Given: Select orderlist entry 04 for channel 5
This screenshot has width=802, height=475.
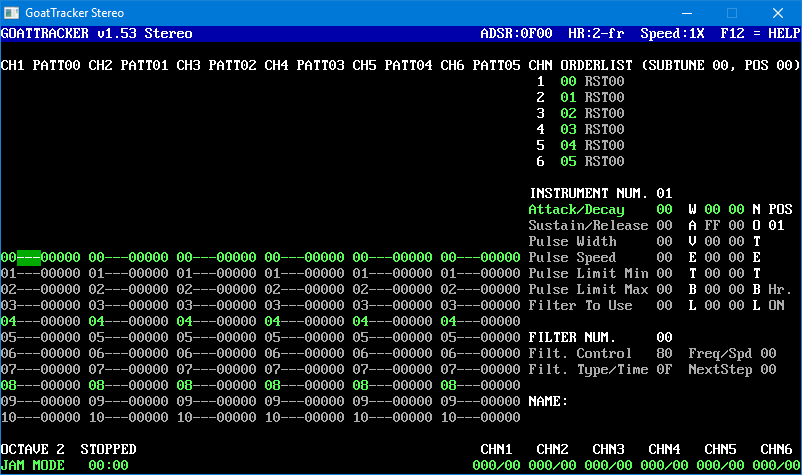Looking at the screenshot, I should 568,146.
